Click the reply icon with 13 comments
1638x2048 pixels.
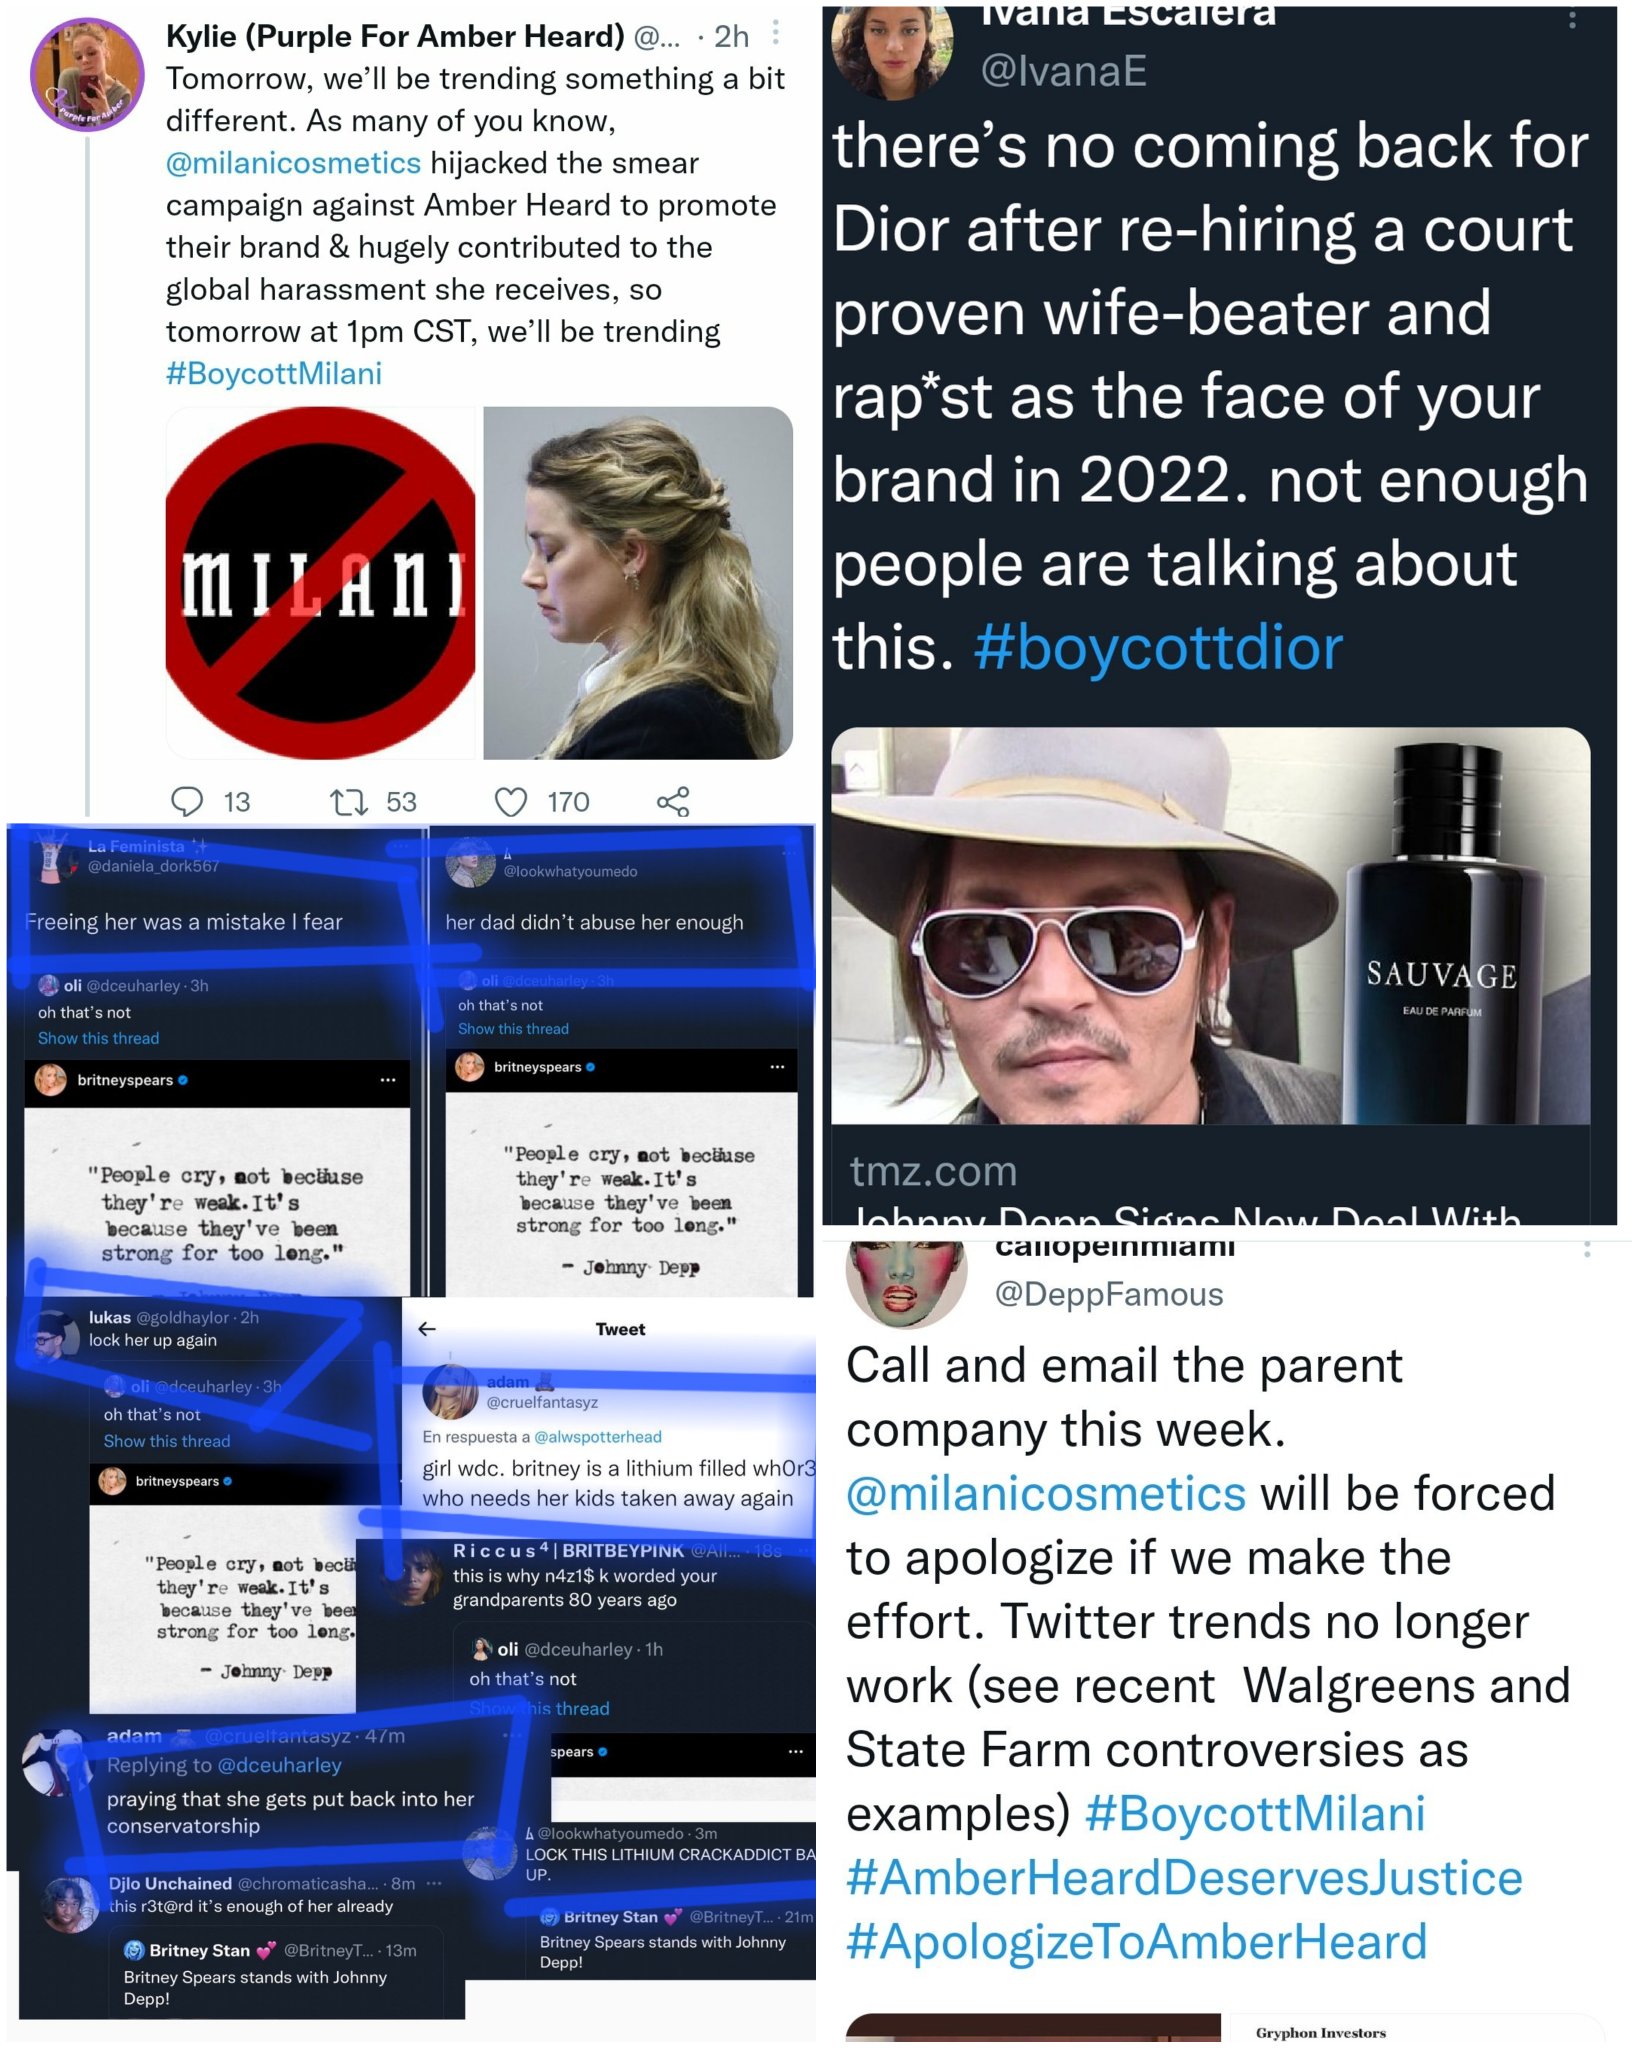187,801
